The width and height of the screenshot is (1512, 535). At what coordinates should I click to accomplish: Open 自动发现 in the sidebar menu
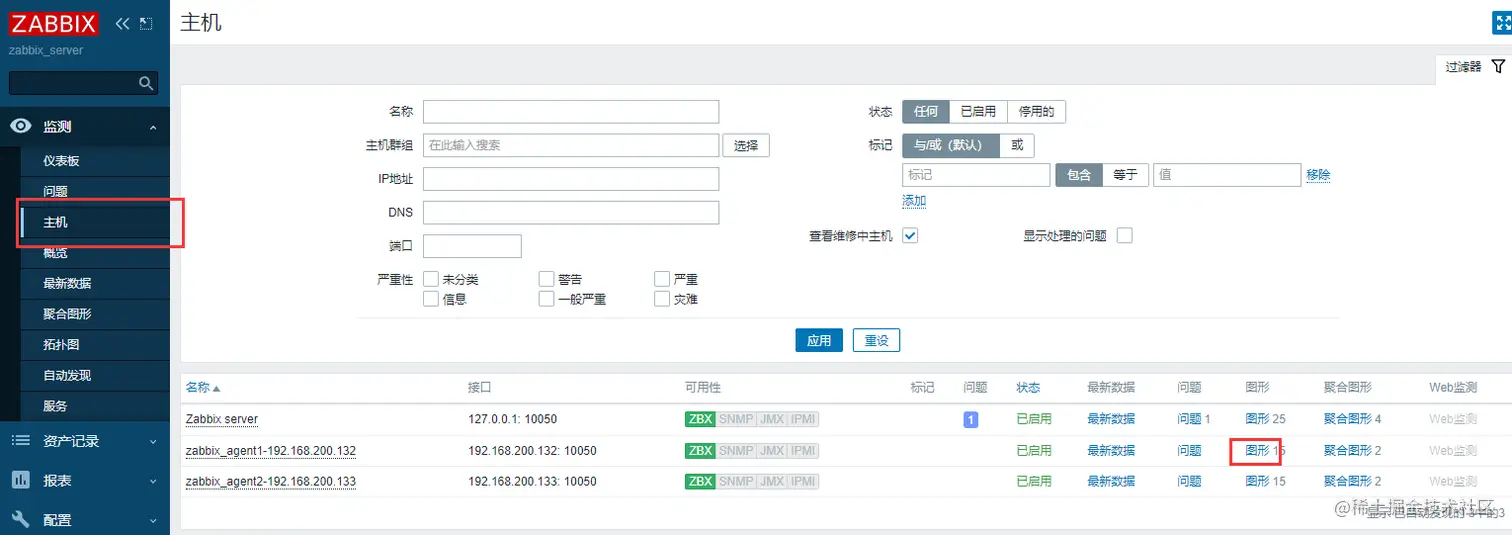pyautogui.click(x=67, y=376)
